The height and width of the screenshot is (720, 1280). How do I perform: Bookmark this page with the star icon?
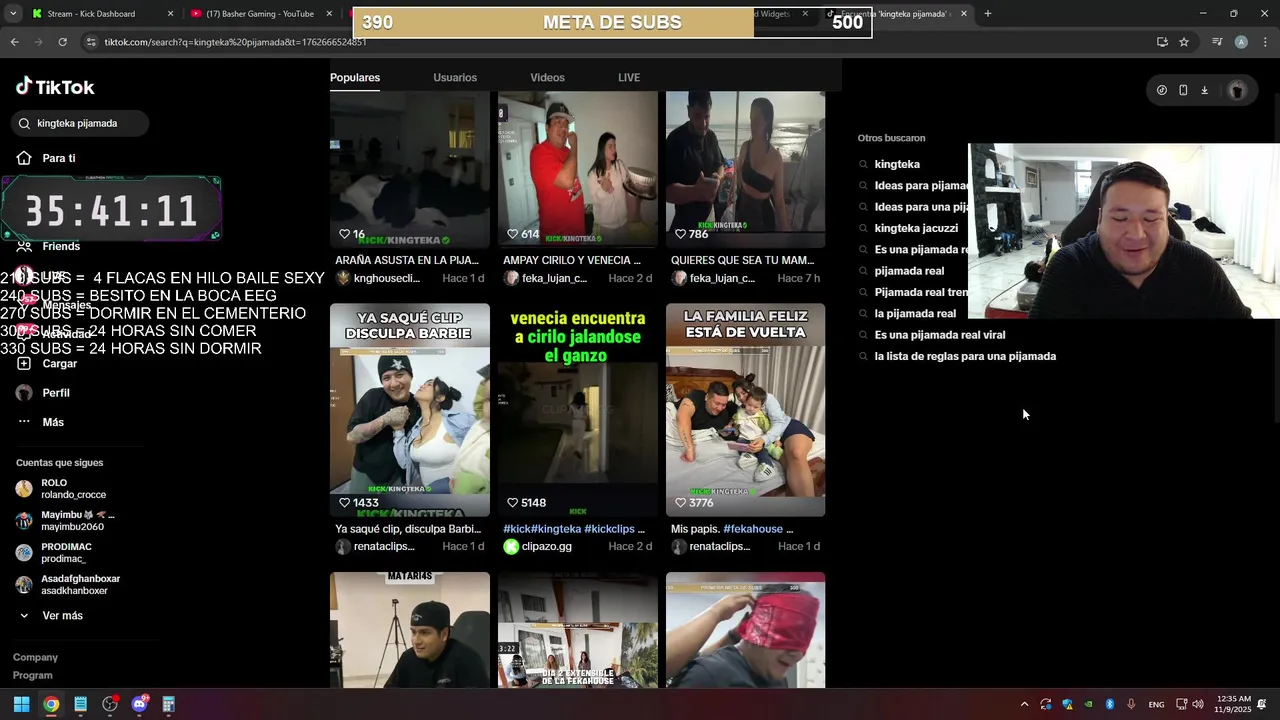click(x=1184, y=42)
